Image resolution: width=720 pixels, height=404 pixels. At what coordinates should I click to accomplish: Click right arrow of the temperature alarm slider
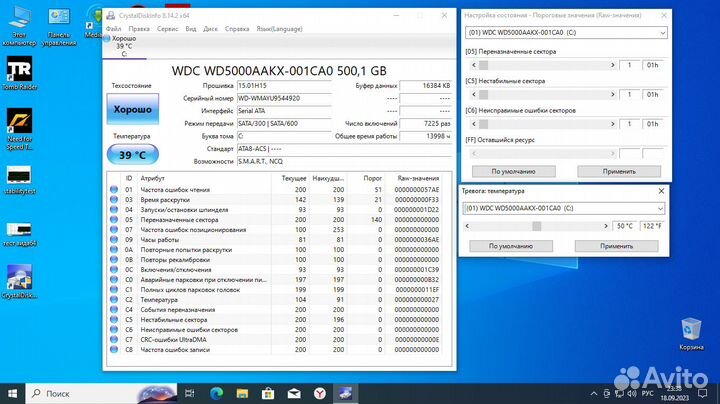[606, 226]
